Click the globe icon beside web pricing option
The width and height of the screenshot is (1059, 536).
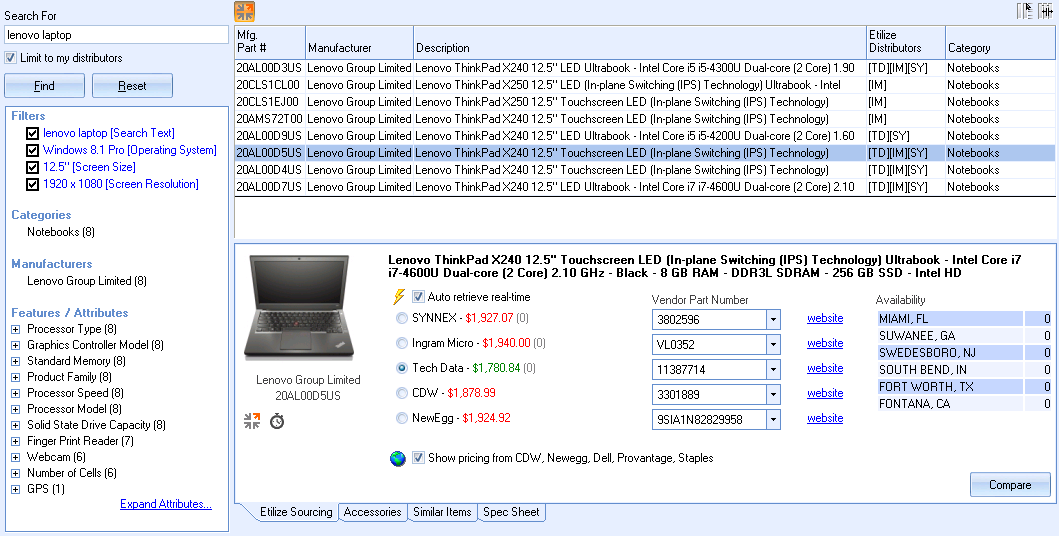pos(399,458)
